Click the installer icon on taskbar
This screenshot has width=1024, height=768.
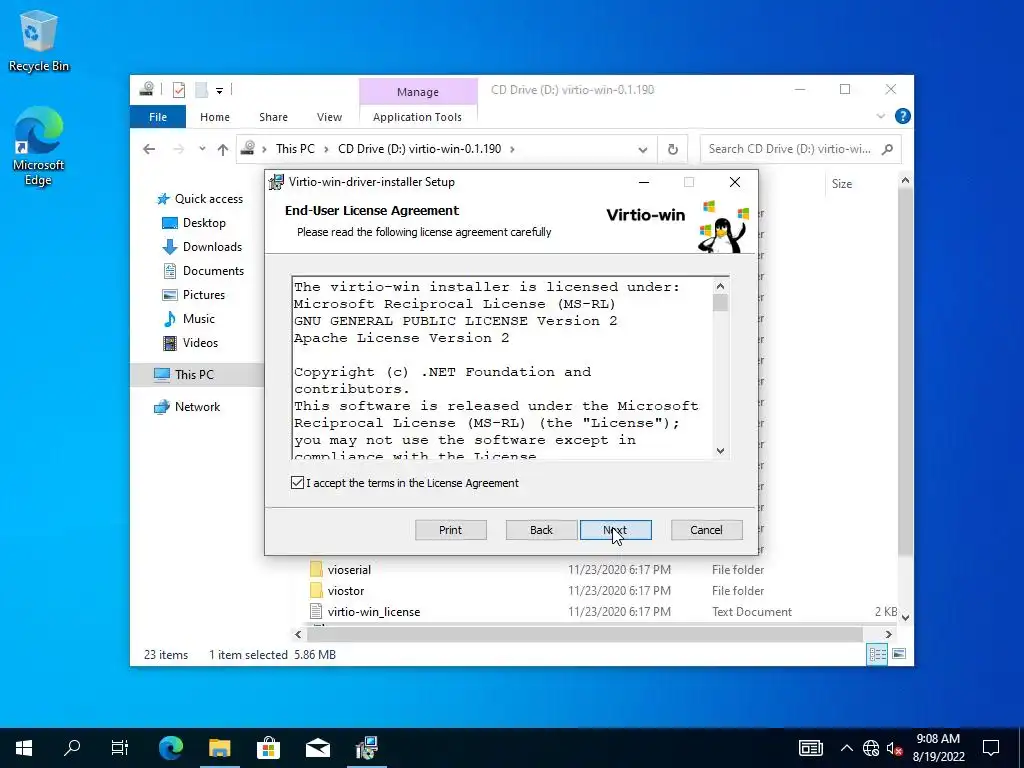point(366,748)
